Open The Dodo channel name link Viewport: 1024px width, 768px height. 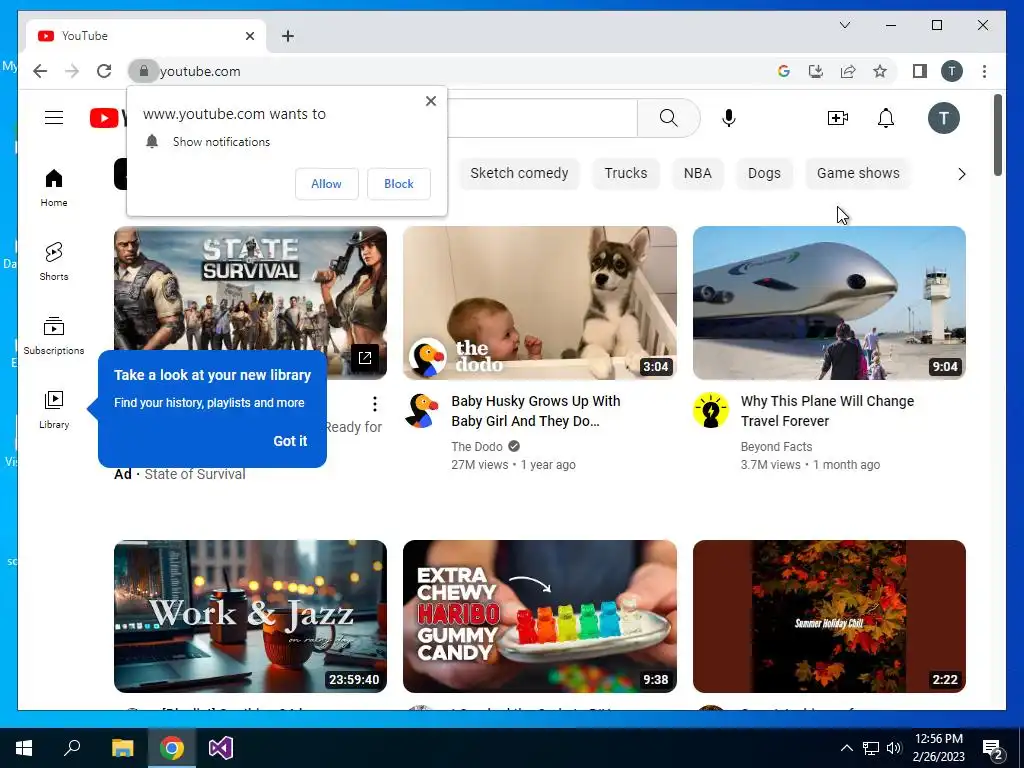[x=477, y=447]
